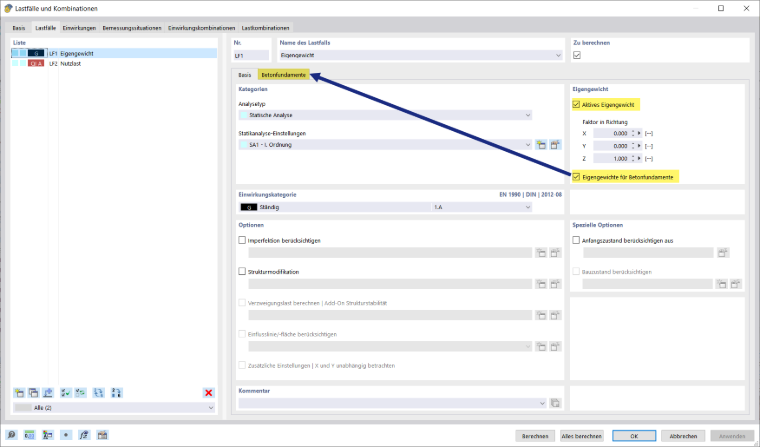Click the Z factor value field
This screenshot has width=760, height=447.
pos(611,159)
